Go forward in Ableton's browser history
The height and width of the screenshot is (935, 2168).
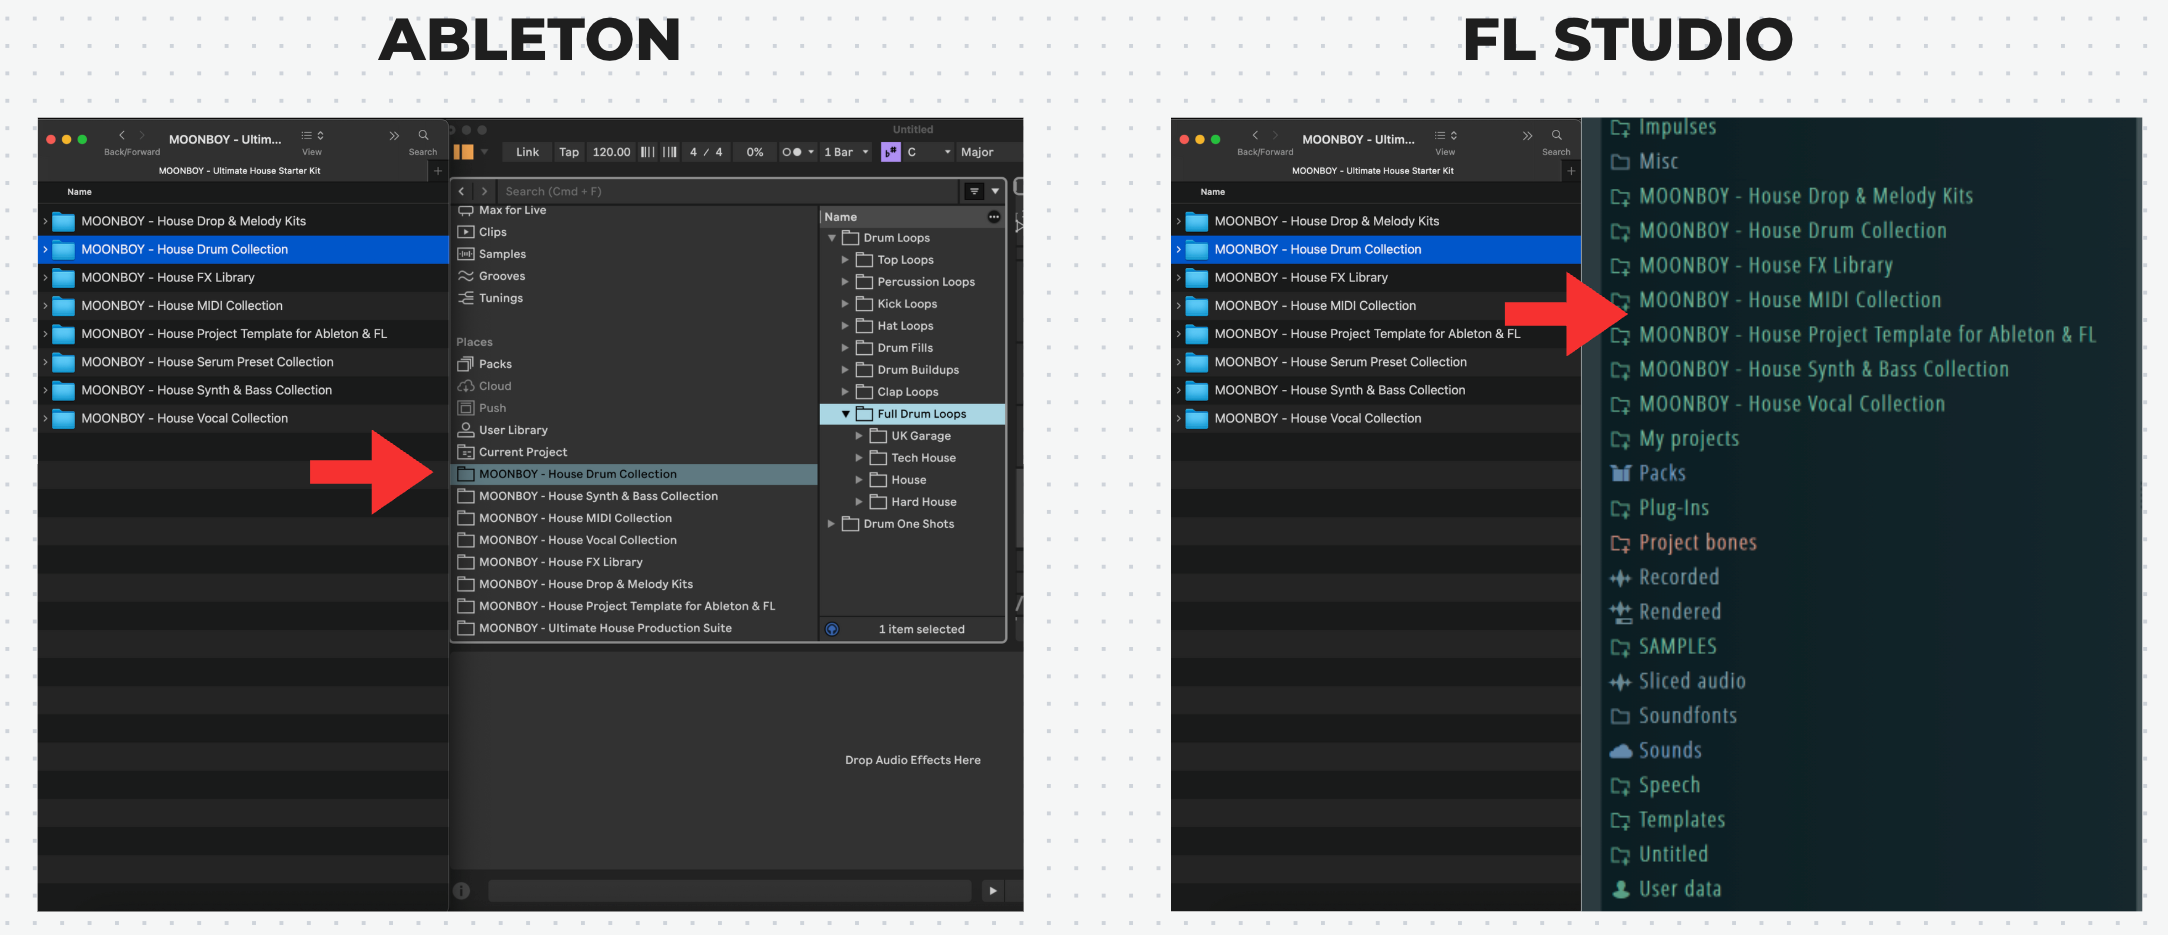coord(484,191)
